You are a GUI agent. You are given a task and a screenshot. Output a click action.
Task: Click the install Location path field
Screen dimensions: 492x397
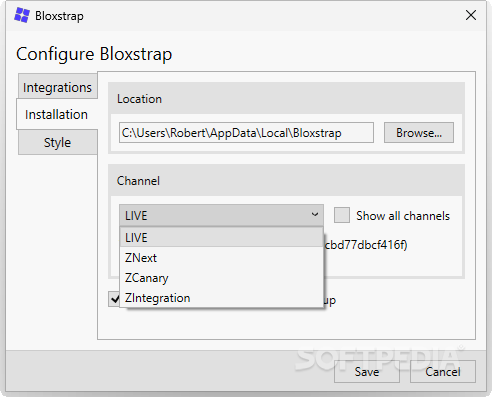click(x=246, y=133)
